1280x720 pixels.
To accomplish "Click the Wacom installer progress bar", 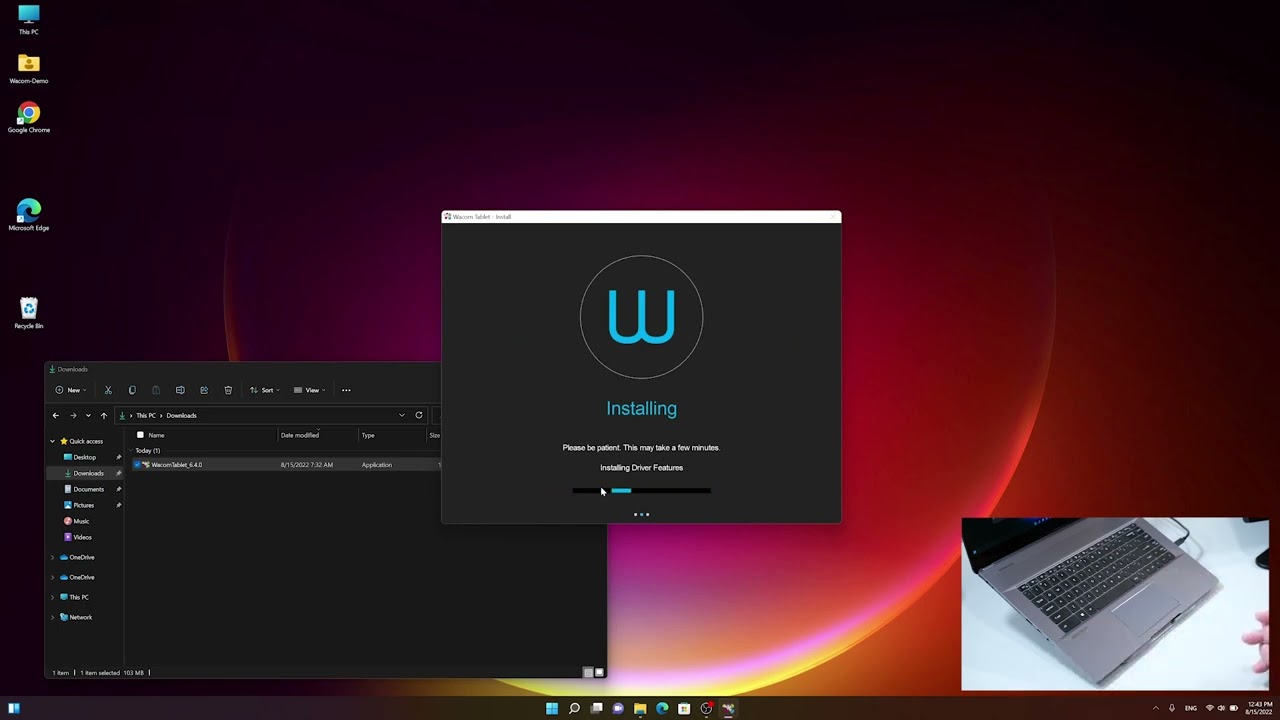I will [641, 491].
